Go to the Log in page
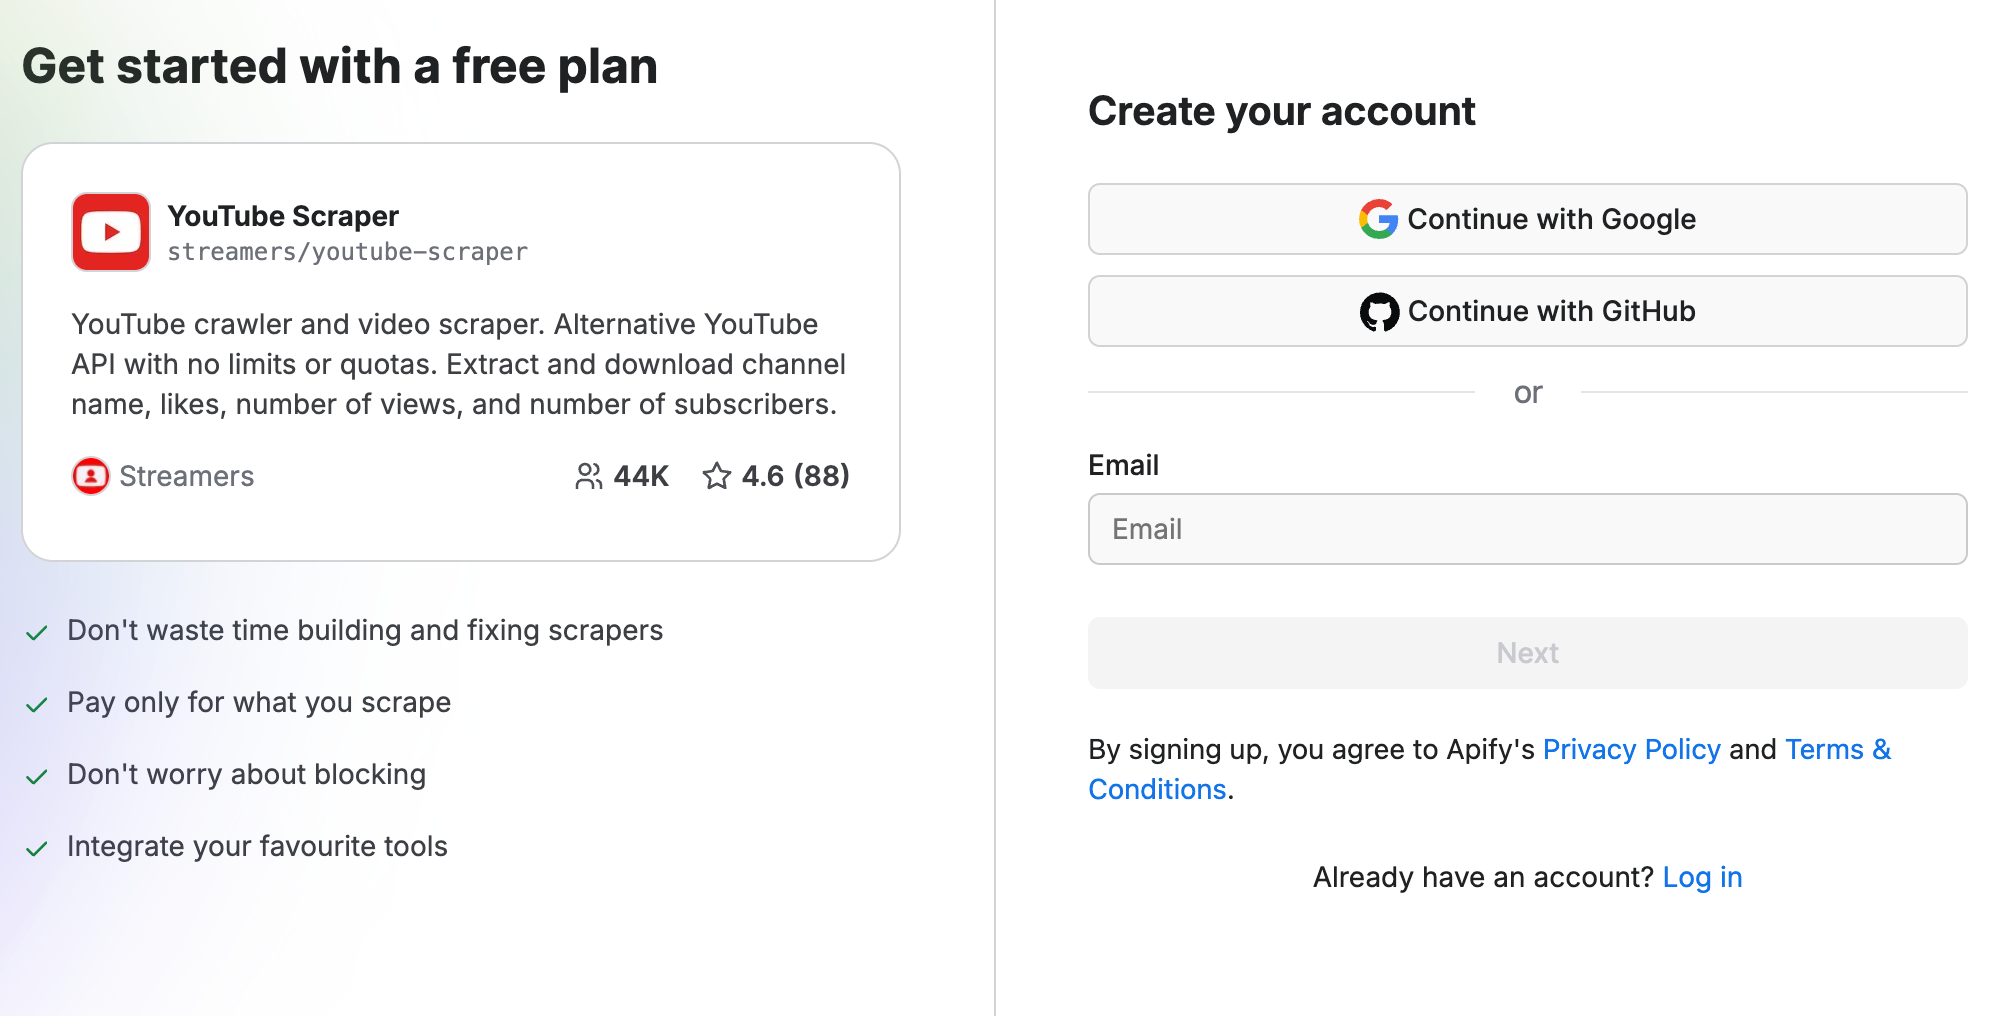The width and height of the screenshot is (2000, 1016). click(1702, 877)
